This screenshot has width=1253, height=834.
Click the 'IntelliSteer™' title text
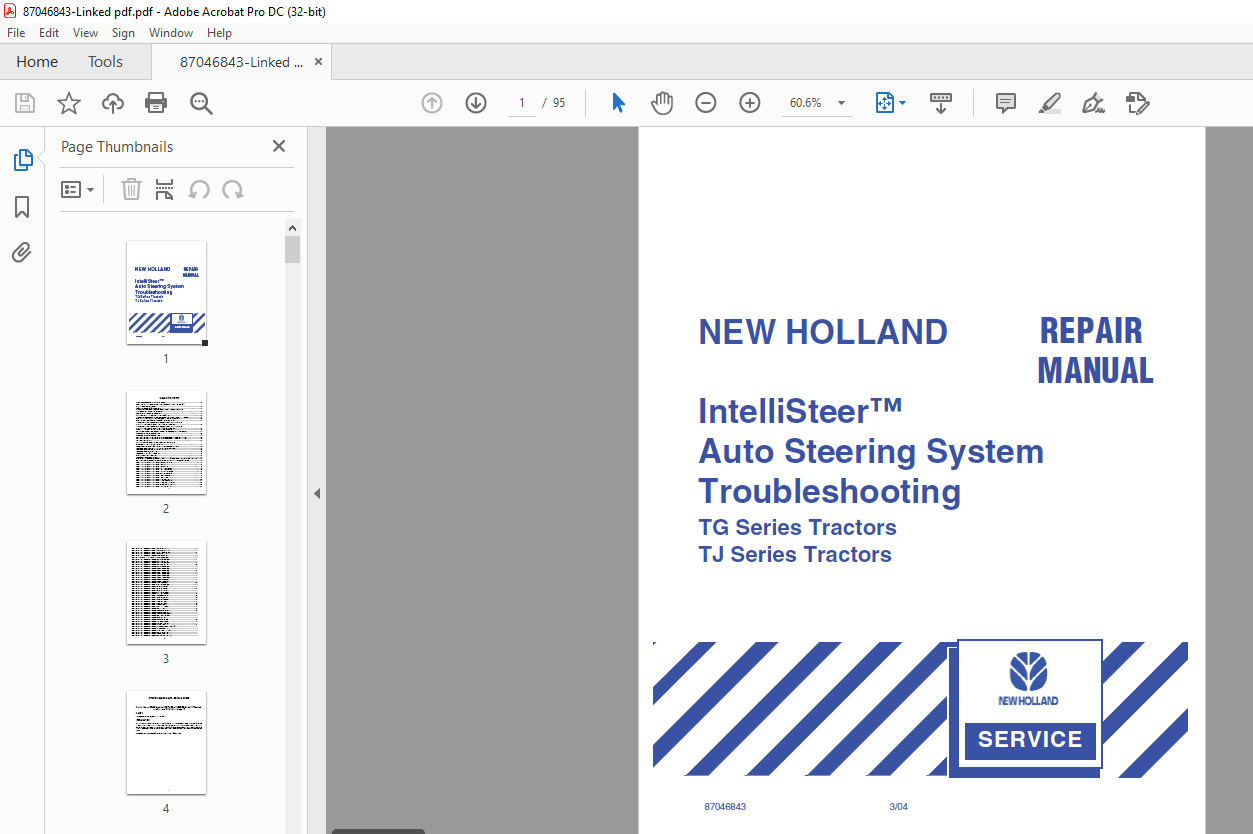[800, 411]
